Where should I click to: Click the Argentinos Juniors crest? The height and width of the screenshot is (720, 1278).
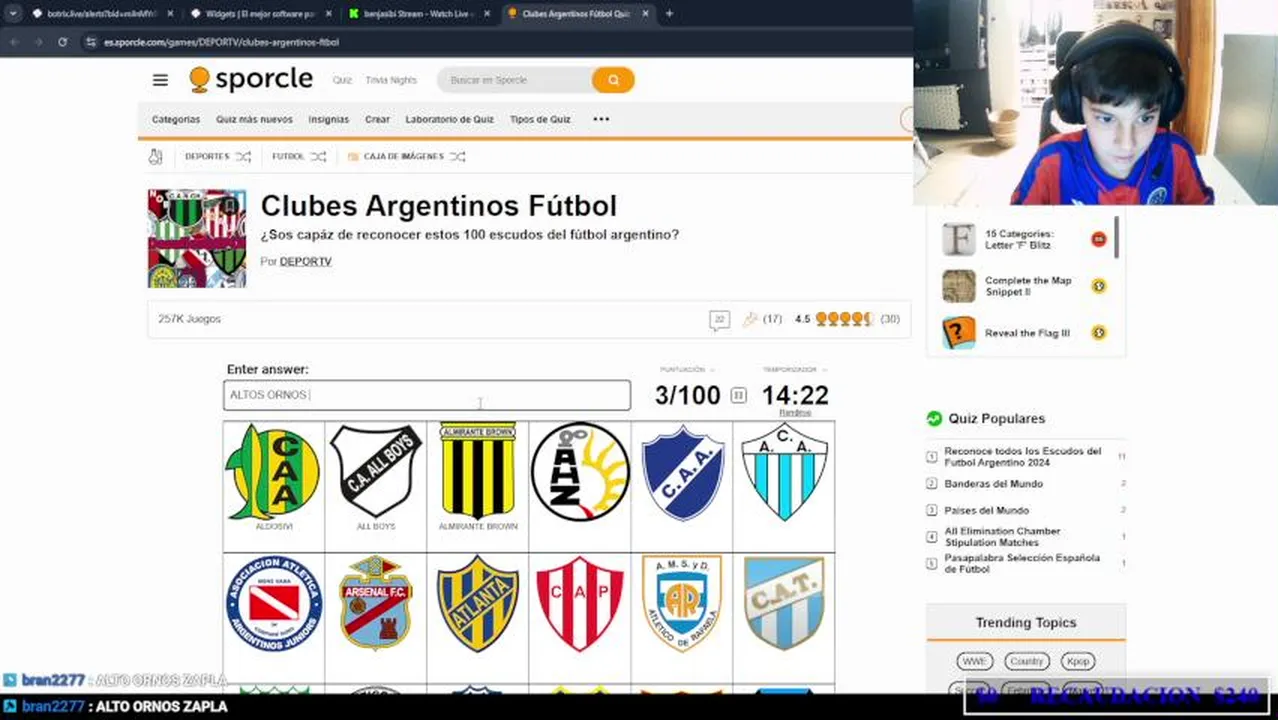click(273, 603)
